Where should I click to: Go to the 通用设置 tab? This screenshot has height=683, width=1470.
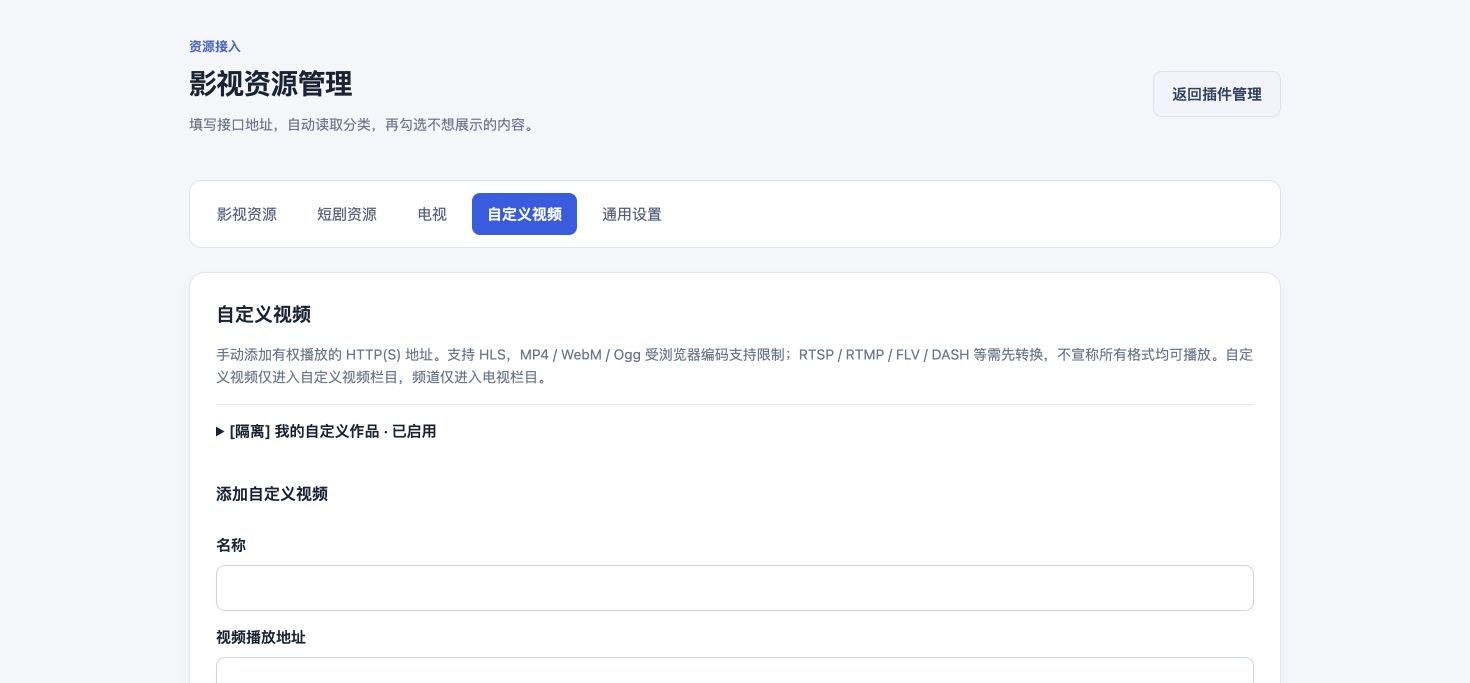tap(632, 214)
